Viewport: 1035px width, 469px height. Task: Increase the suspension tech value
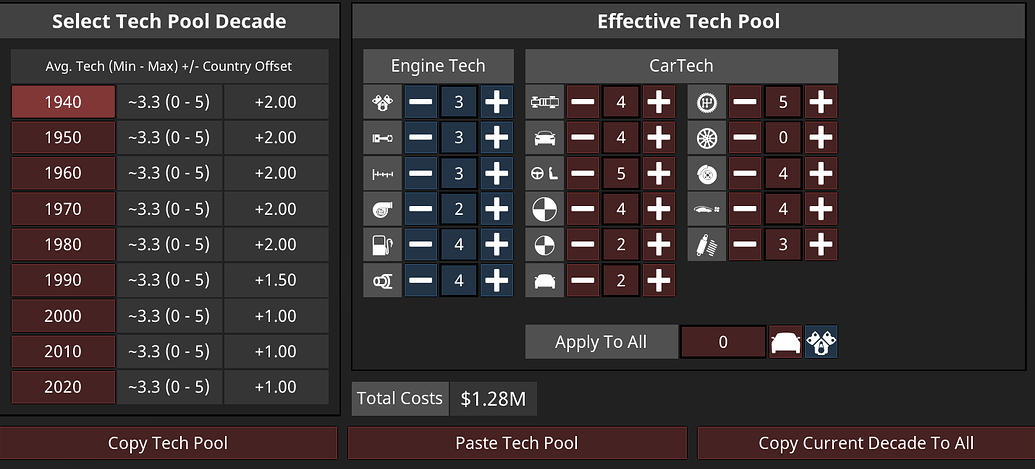click(821, 245)
